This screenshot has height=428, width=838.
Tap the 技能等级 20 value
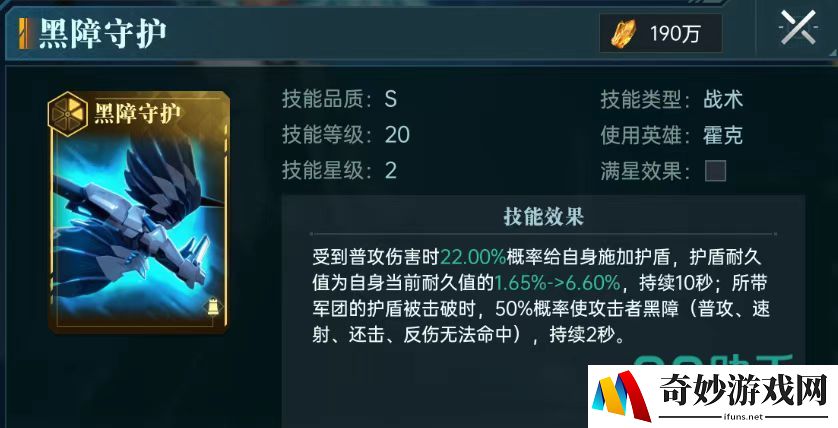[x=397, y=135]
